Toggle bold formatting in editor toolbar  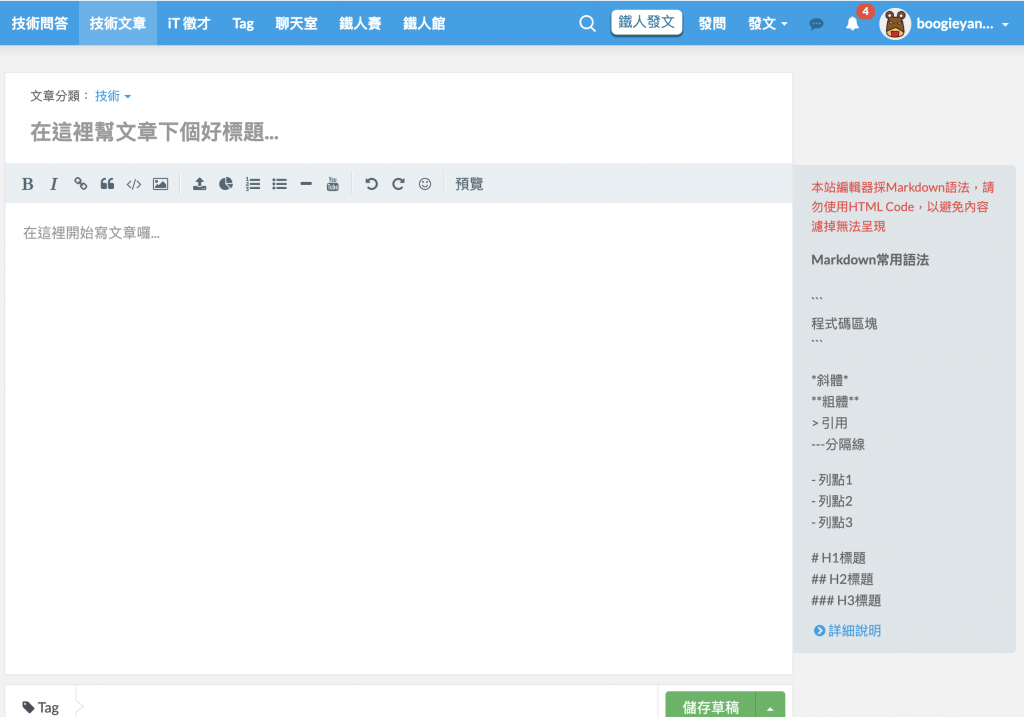(27, 184)
